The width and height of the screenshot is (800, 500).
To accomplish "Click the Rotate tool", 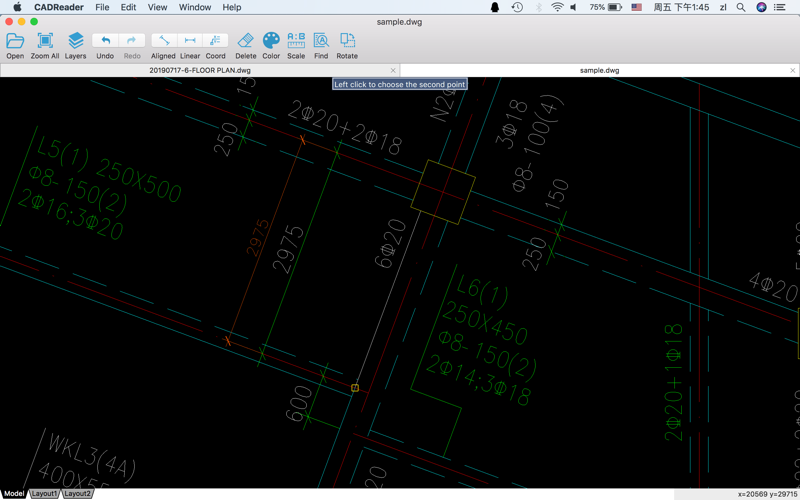I will click(347, 45).
